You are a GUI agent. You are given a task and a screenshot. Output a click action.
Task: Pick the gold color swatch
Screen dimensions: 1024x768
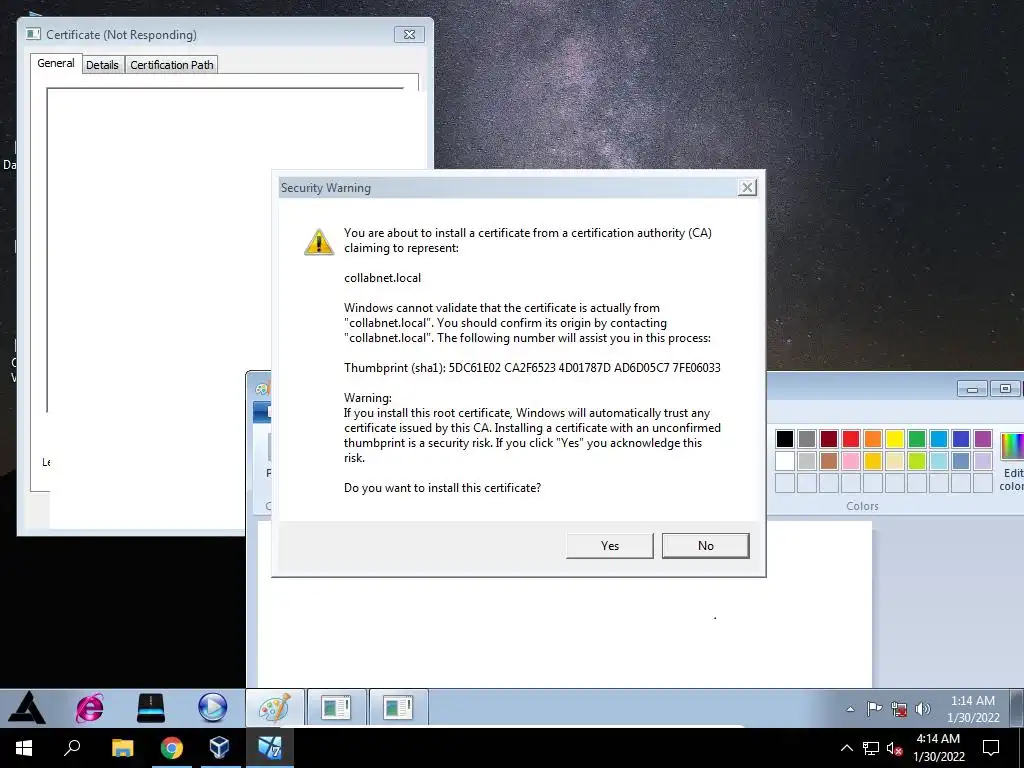873,461
